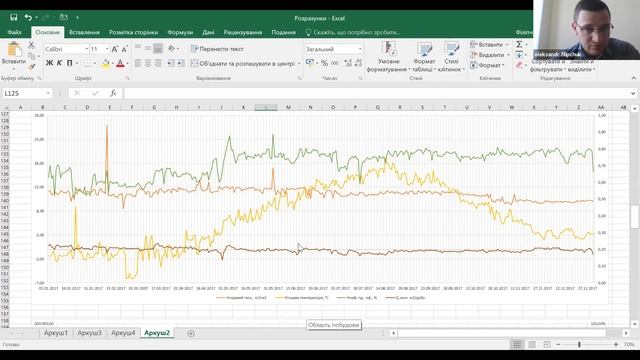Click the Page Layout view button in status bar
The height and width of the screenshot is (360, 640).
coord(532,344)
